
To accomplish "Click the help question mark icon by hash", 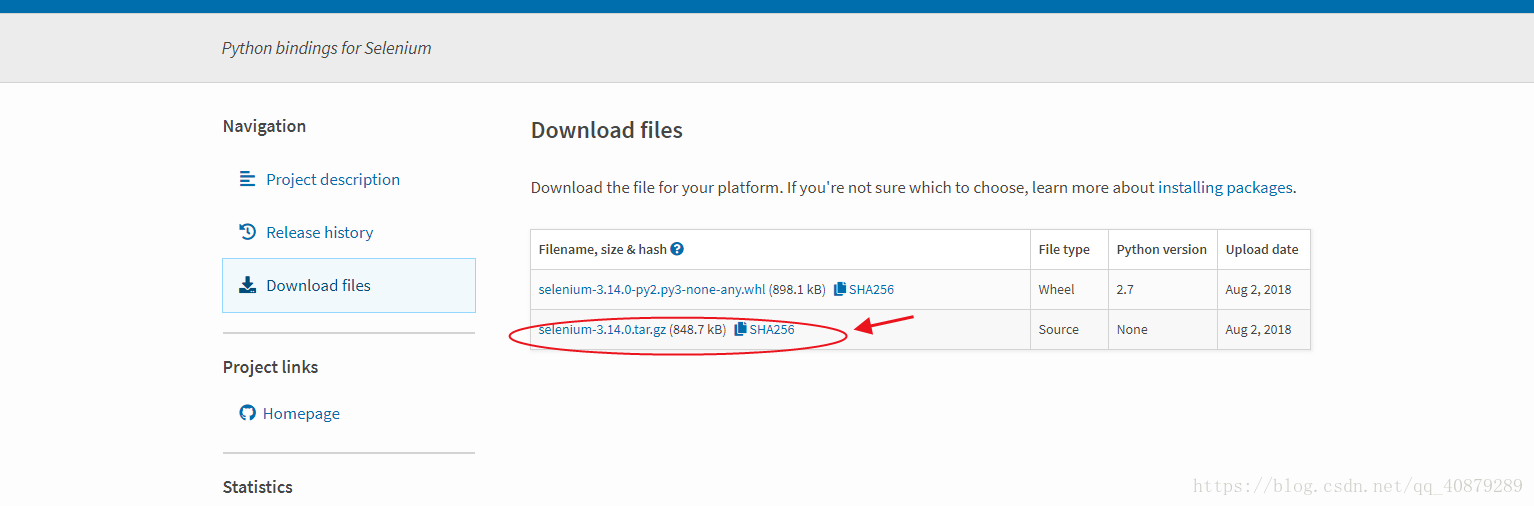I will pos(677,249).
